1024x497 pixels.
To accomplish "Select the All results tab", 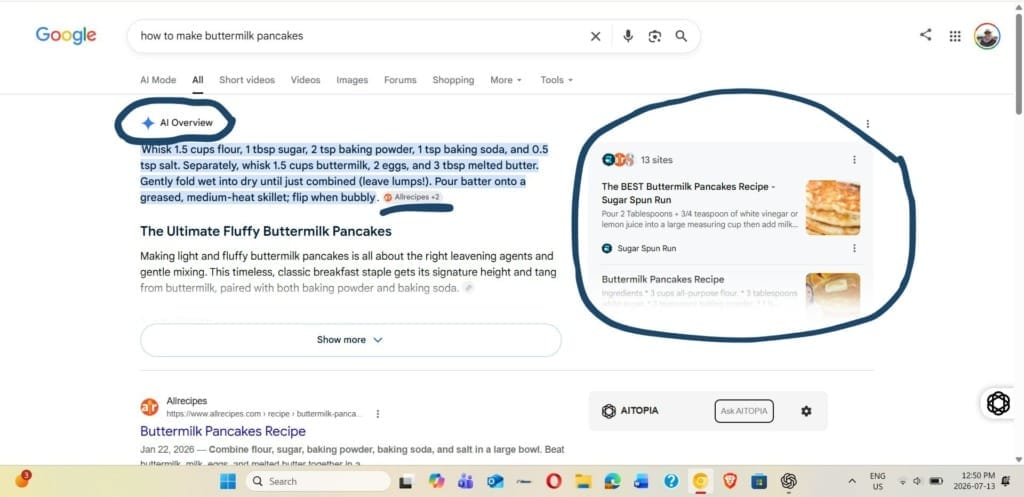I will click(198, 80).
